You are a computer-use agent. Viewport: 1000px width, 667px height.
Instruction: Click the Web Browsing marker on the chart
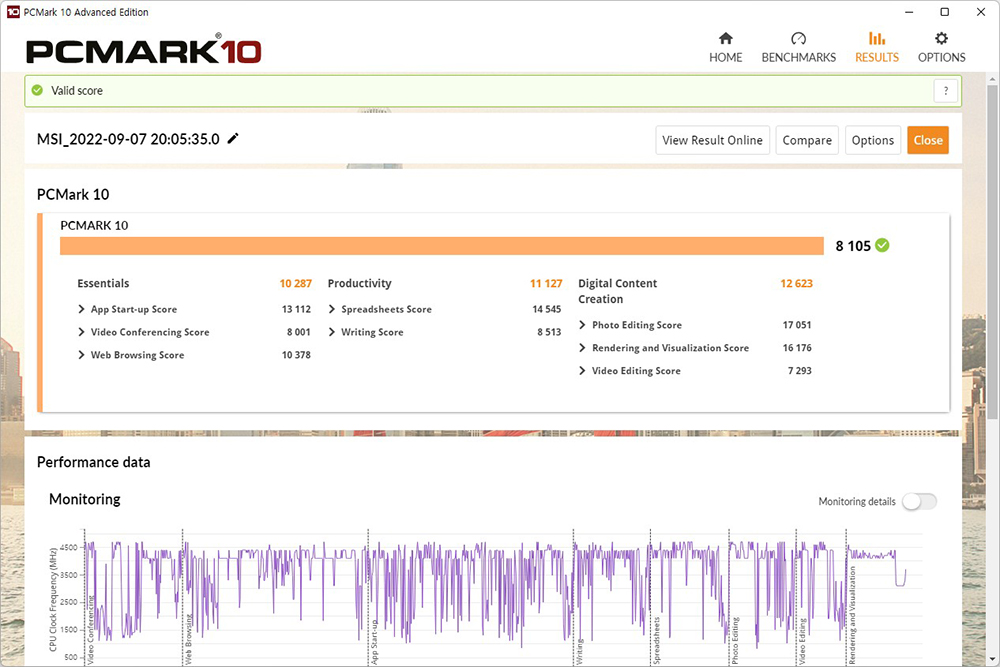(188, 640)
